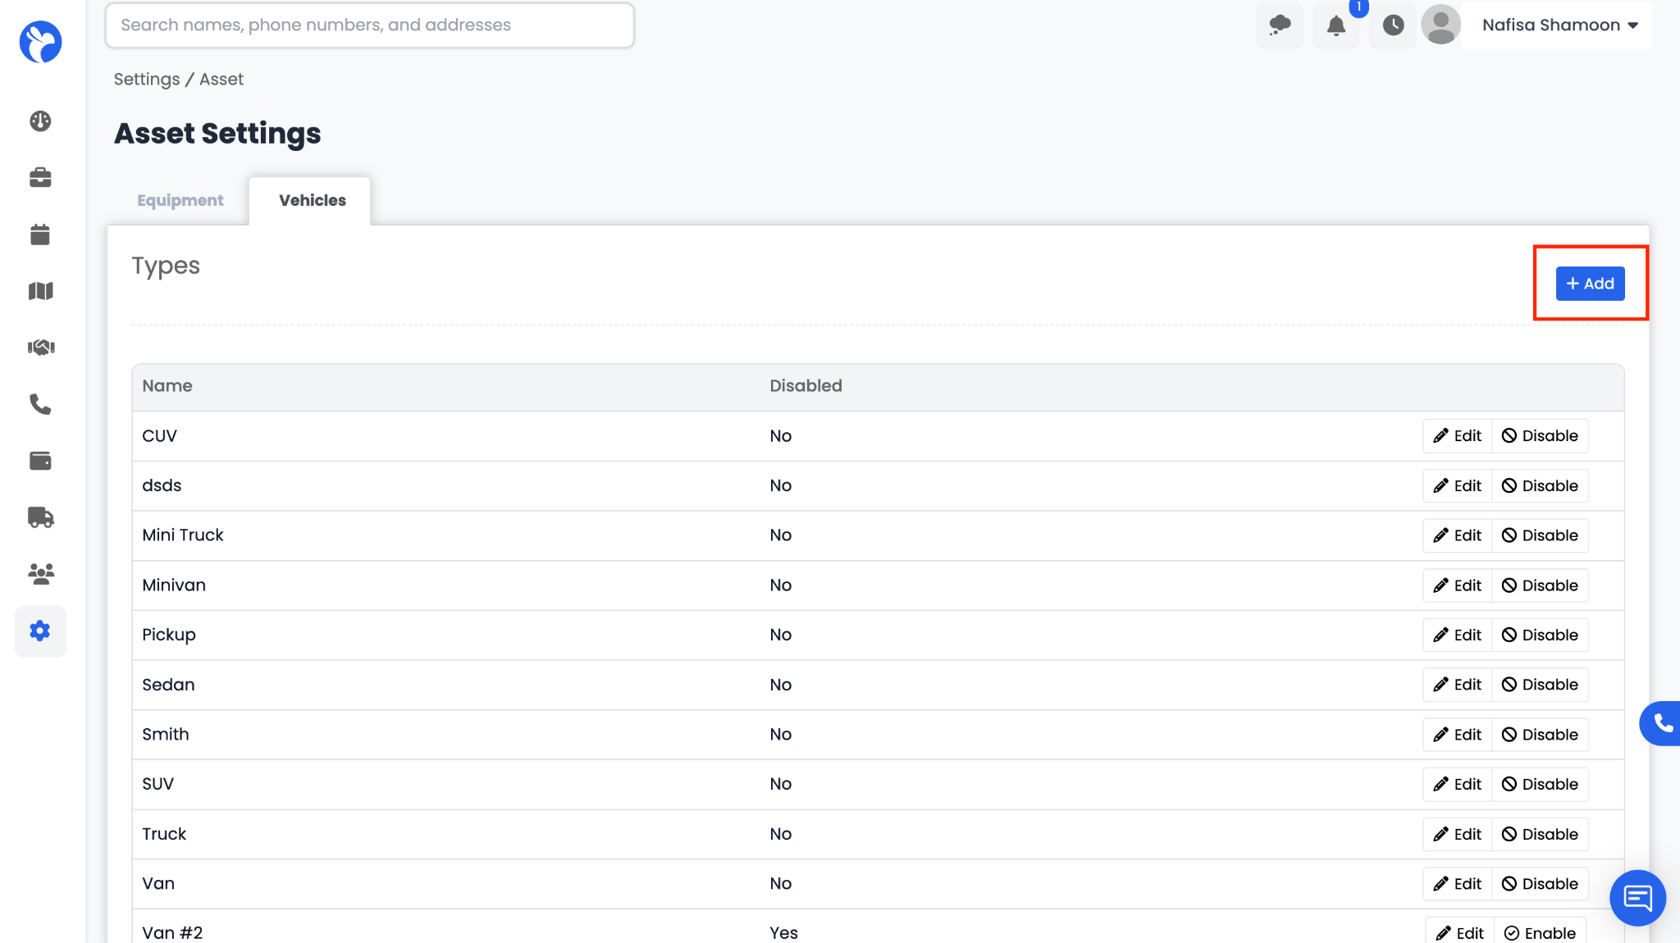Open the calendar icon in sidebar
Image resolution: width=1680 pixels, height=943 pixels.
point(40,235)
